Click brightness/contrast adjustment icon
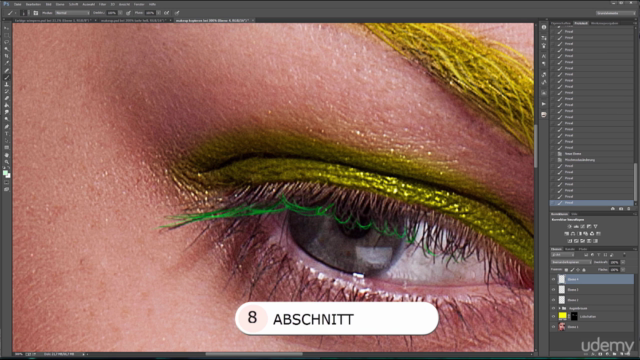 569,226
